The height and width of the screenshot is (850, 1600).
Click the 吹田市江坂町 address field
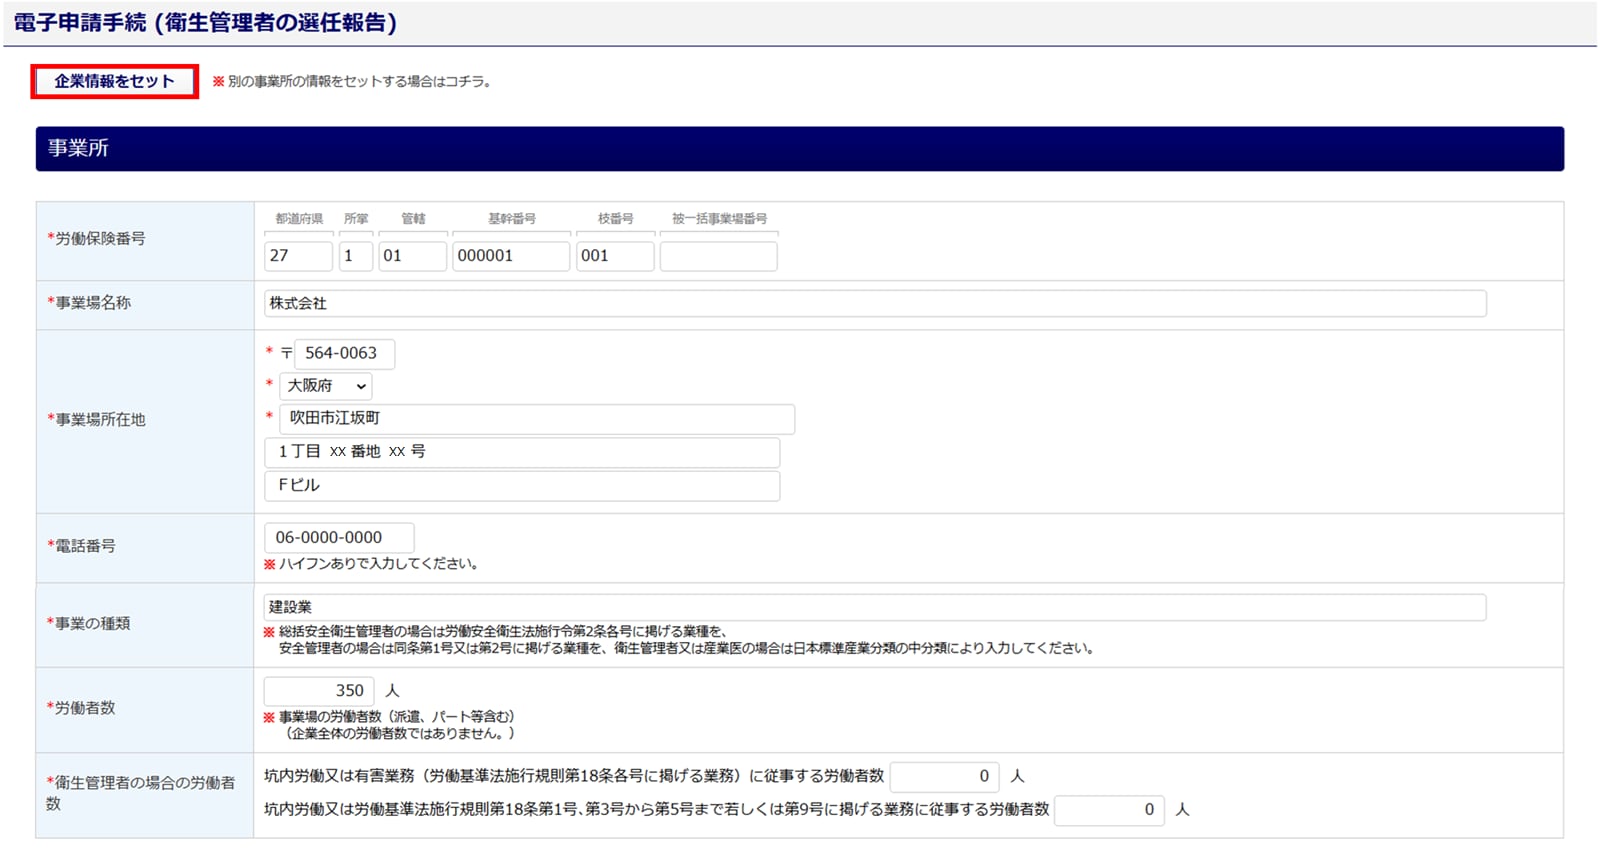[x=536, y=419]
